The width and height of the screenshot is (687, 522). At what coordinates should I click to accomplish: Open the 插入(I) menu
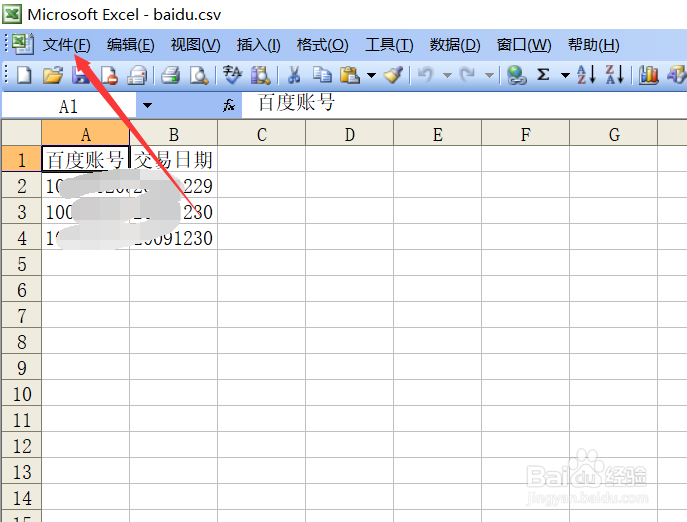tap(259, 45)
